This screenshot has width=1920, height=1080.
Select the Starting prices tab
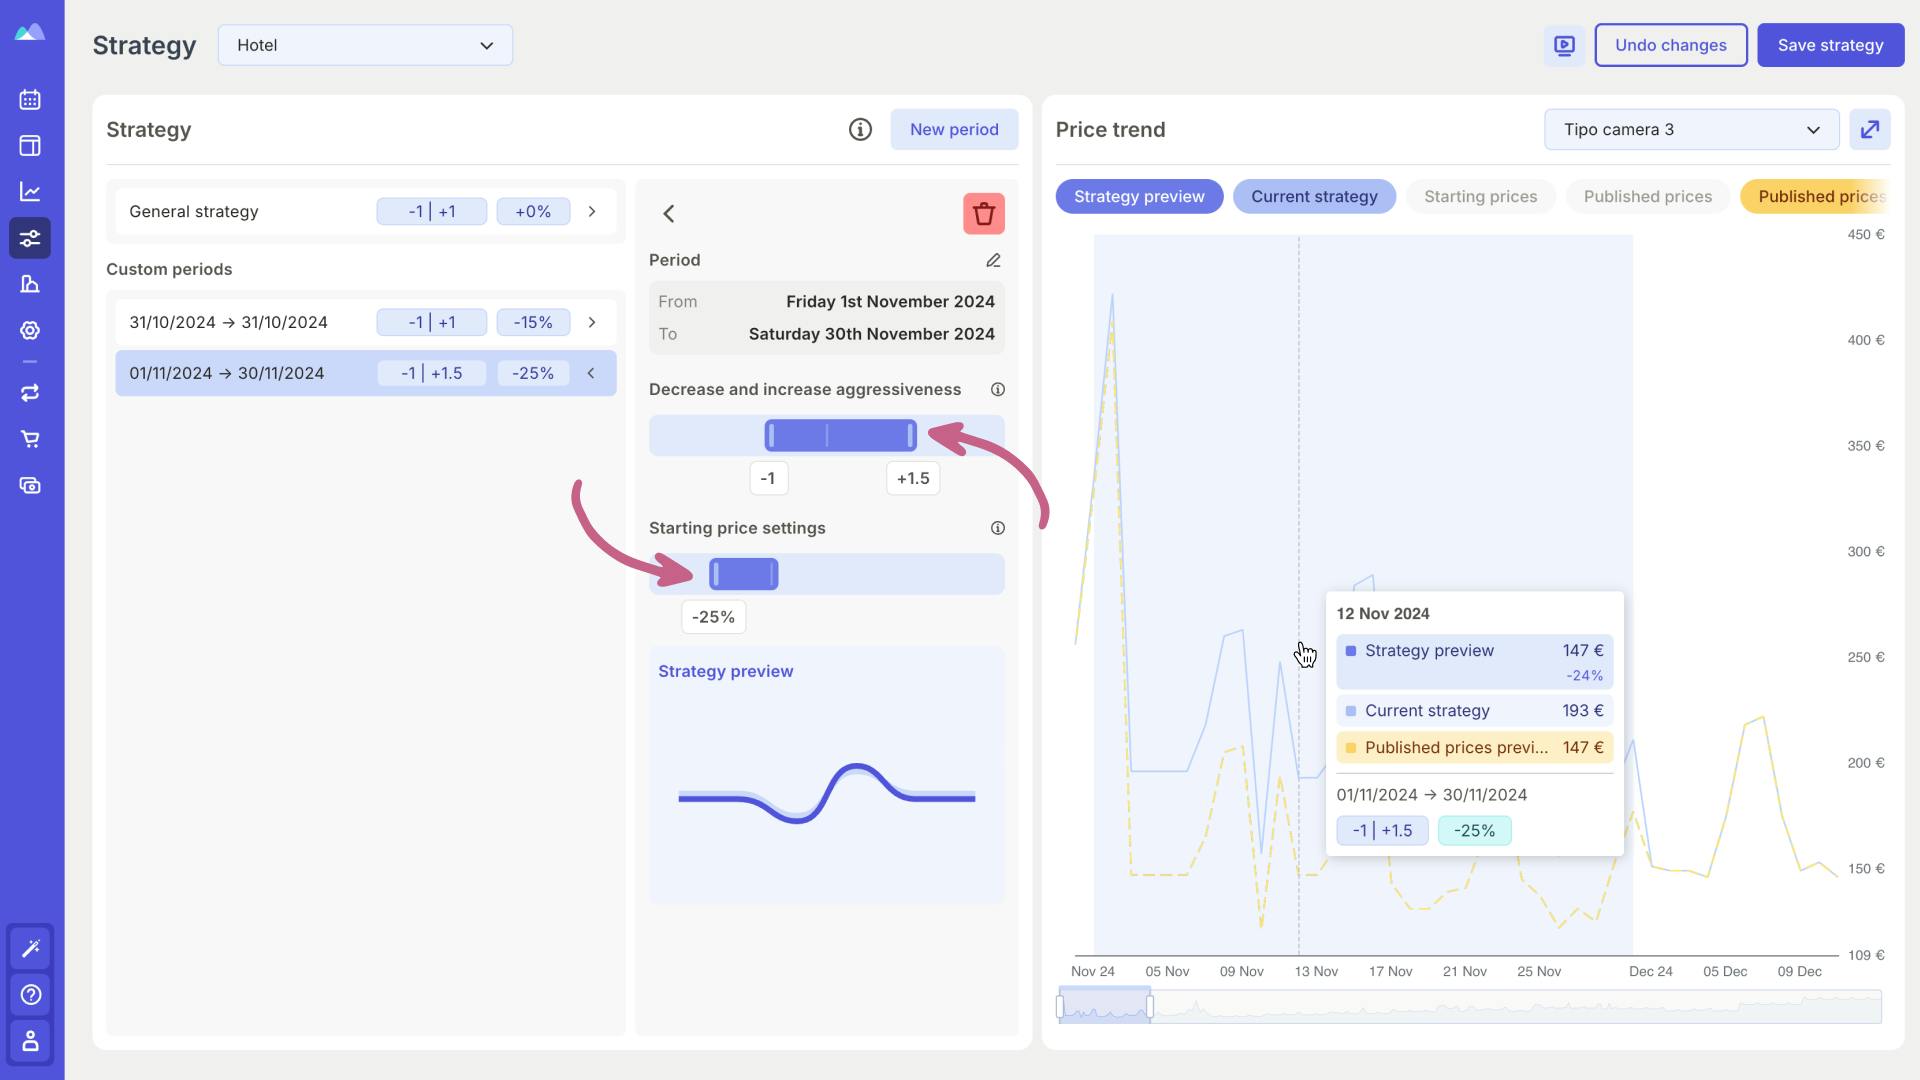pyautogui.click(x=1480, y=196)
